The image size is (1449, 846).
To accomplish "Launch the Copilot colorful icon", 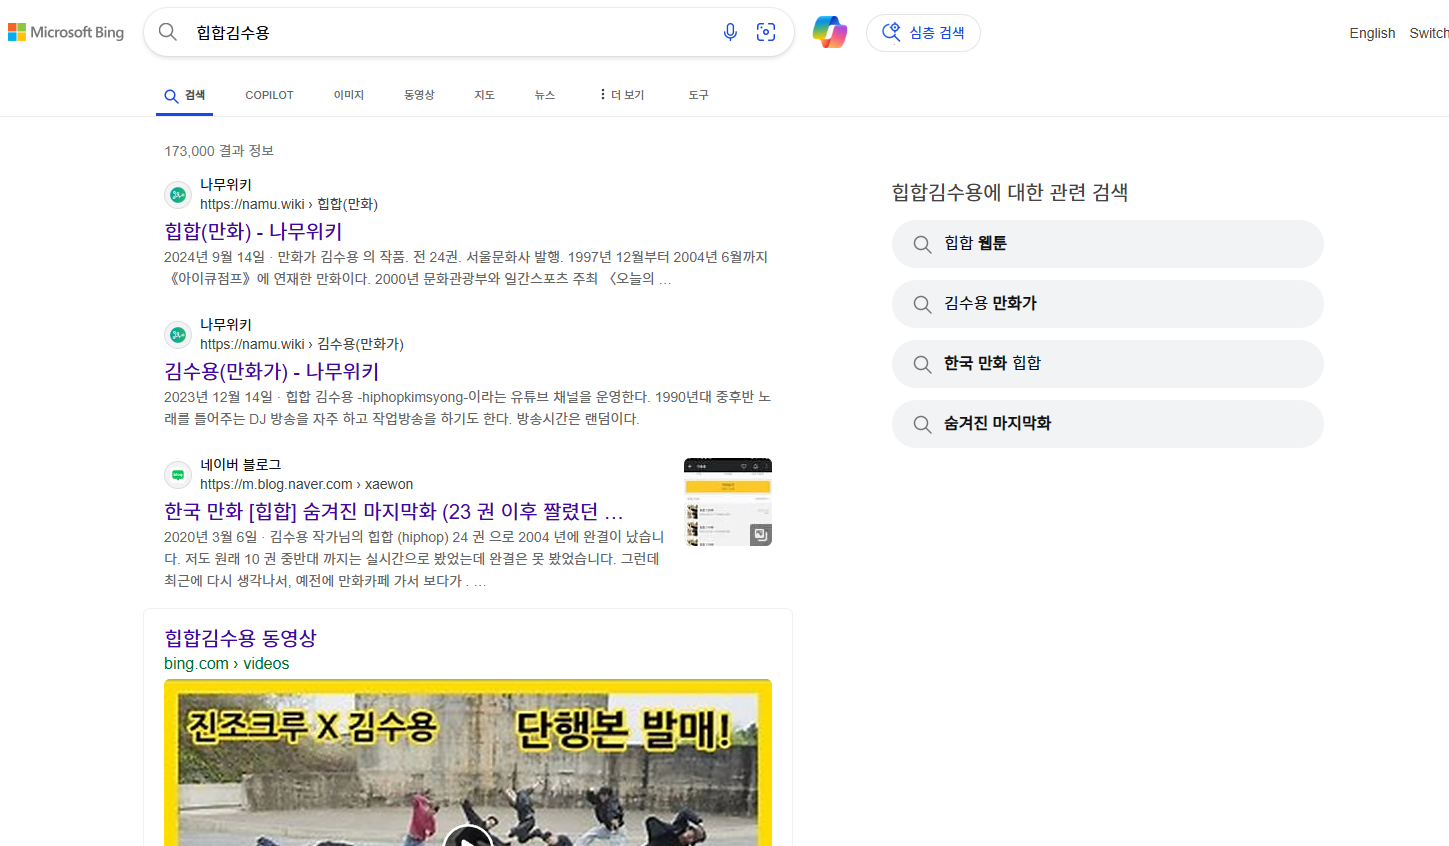I will pos(829,32).
